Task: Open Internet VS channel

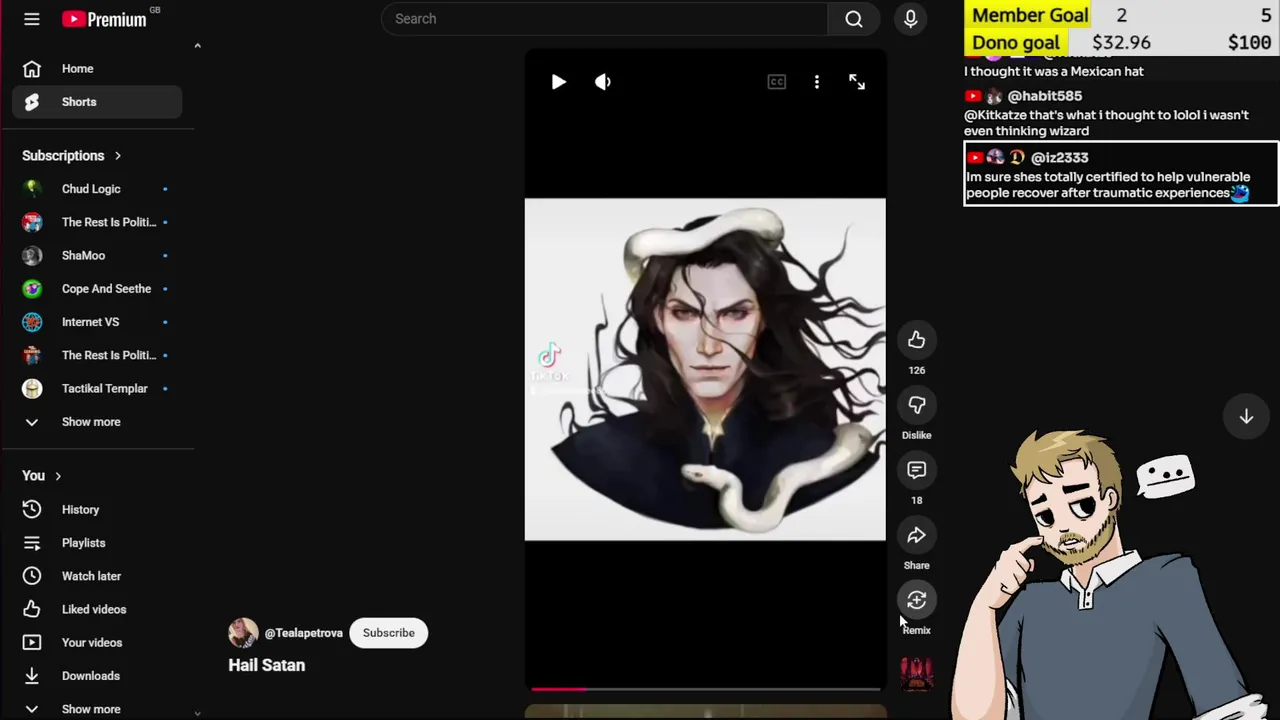Action: [97, 322]
